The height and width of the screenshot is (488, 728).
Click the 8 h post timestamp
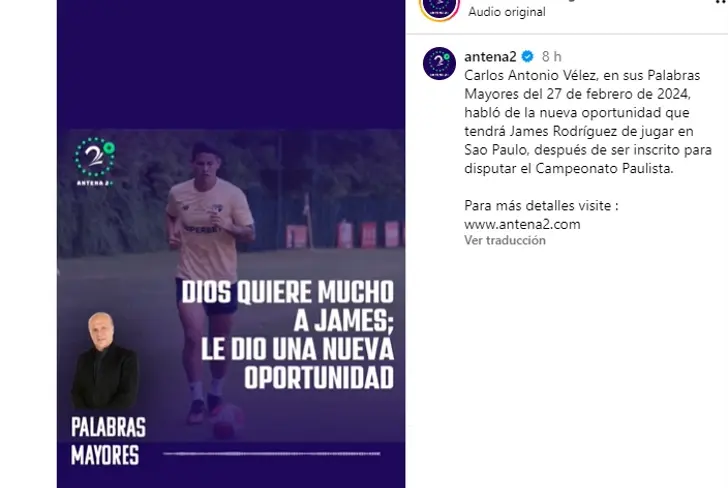552,57
